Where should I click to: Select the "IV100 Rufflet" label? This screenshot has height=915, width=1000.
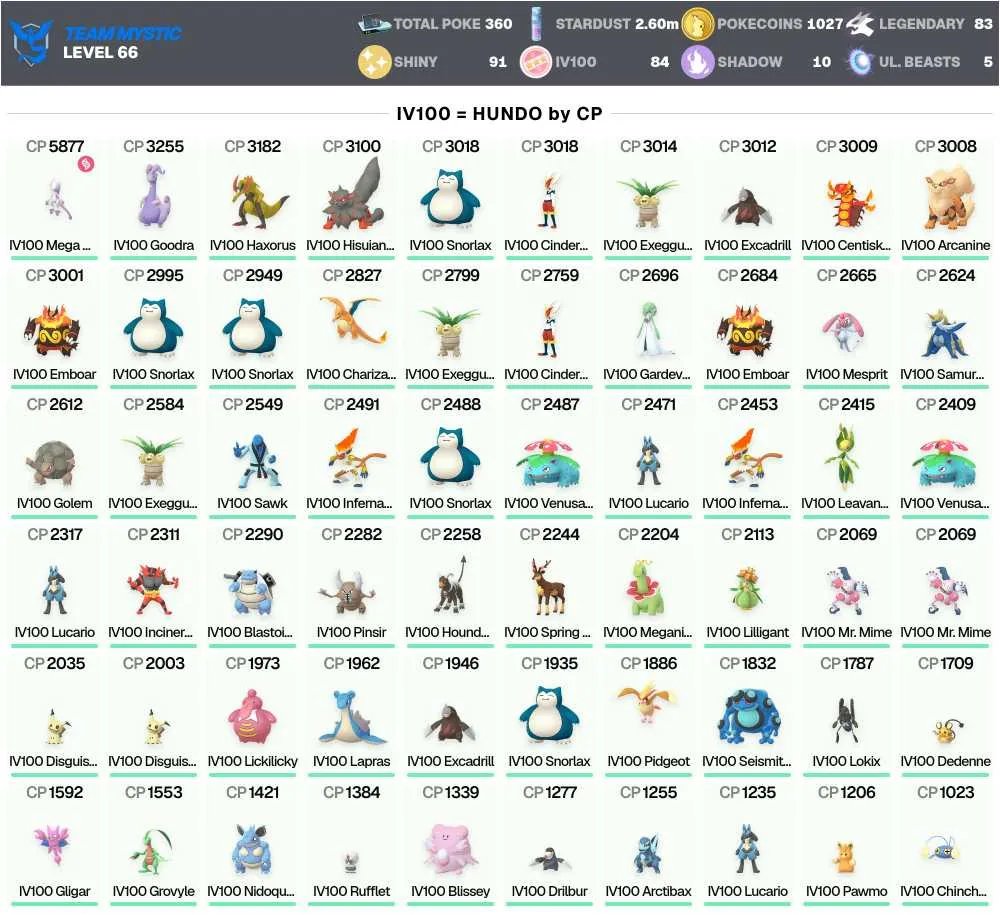351,891
